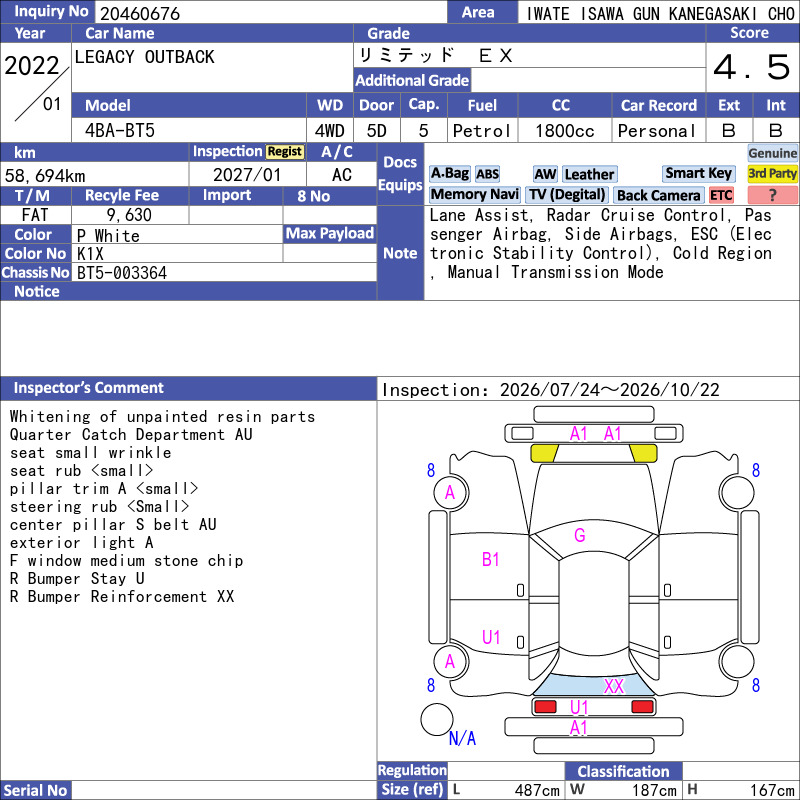Screen dimensions: 800x800
Task: Select inquiry number 20460676
Action: tap(140, 13)
